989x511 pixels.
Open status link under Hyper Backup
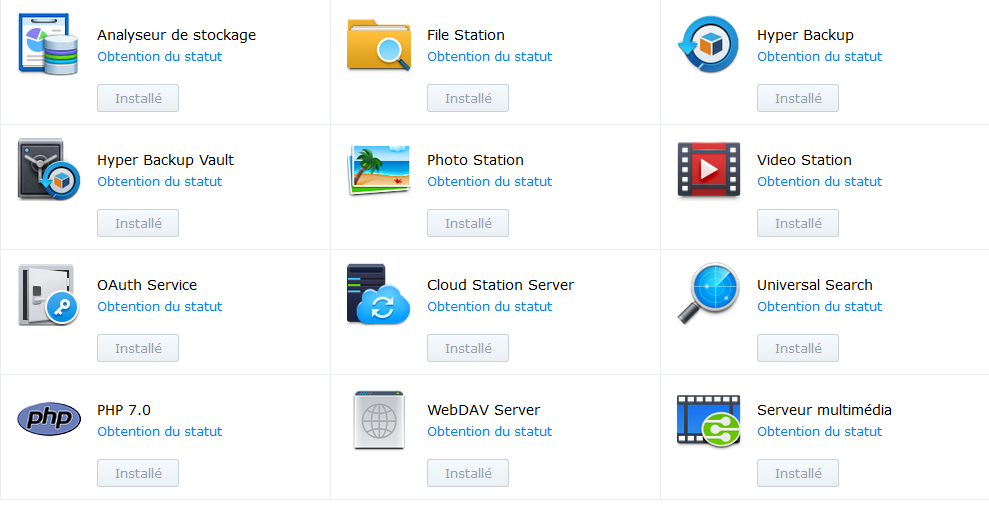[x=819, y=57]
